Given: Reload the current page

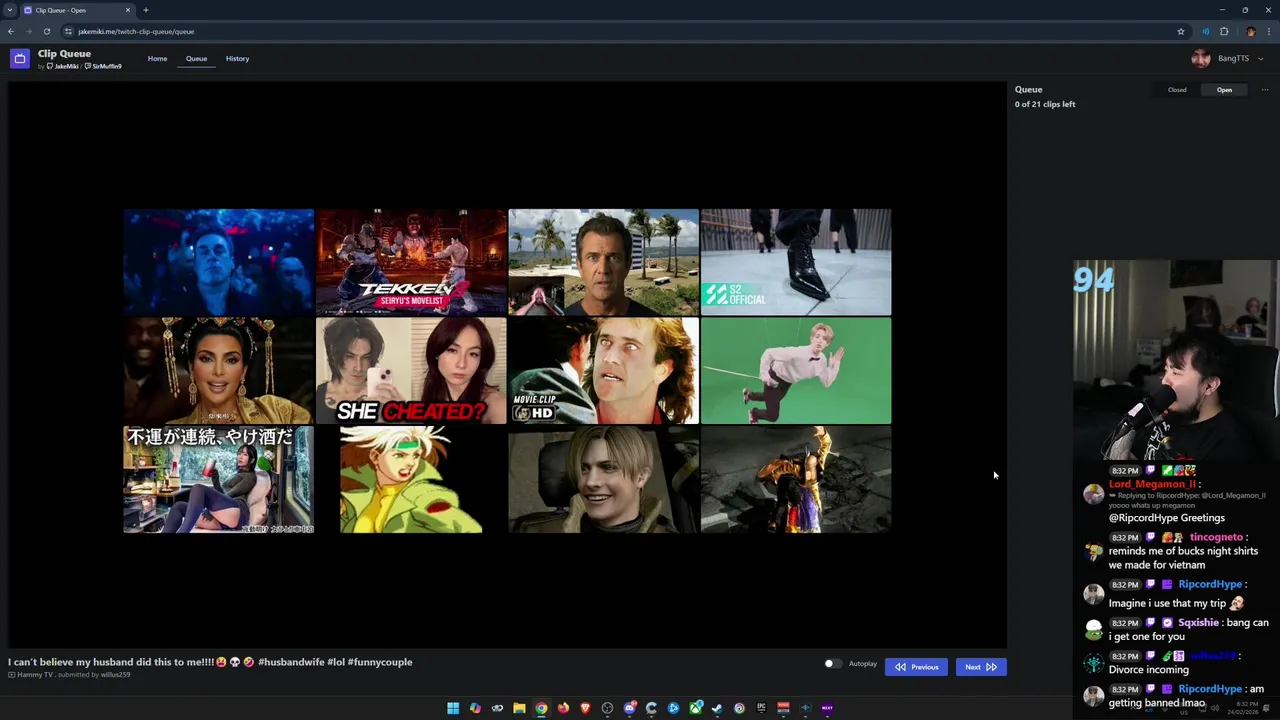Looking at the screenshot, I should pos(46,31).
